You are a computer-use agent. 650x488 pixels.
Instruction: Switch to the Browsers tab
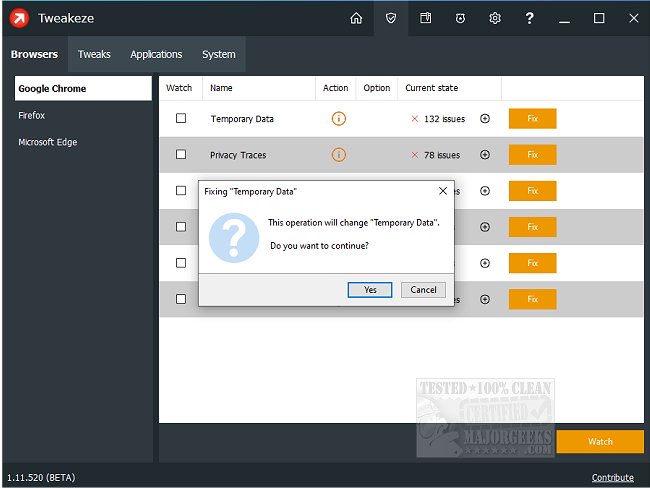(34, 54)
